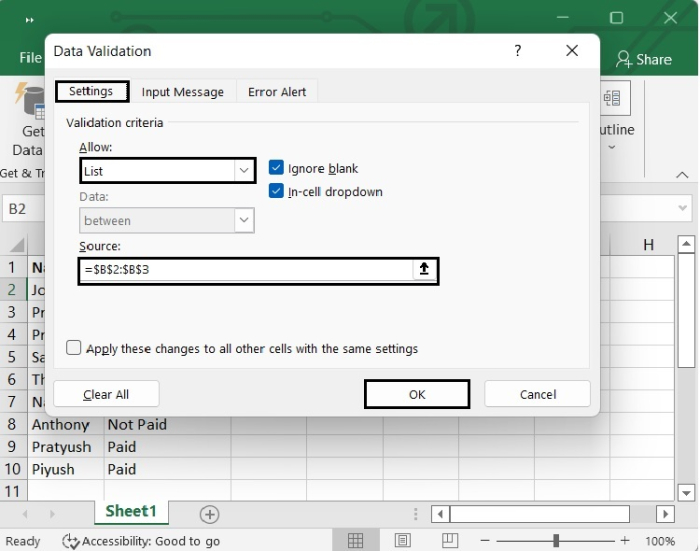Screen dimensions: 700x551
Task: Click zoom out minus icon
Action: tap(485, 541)
